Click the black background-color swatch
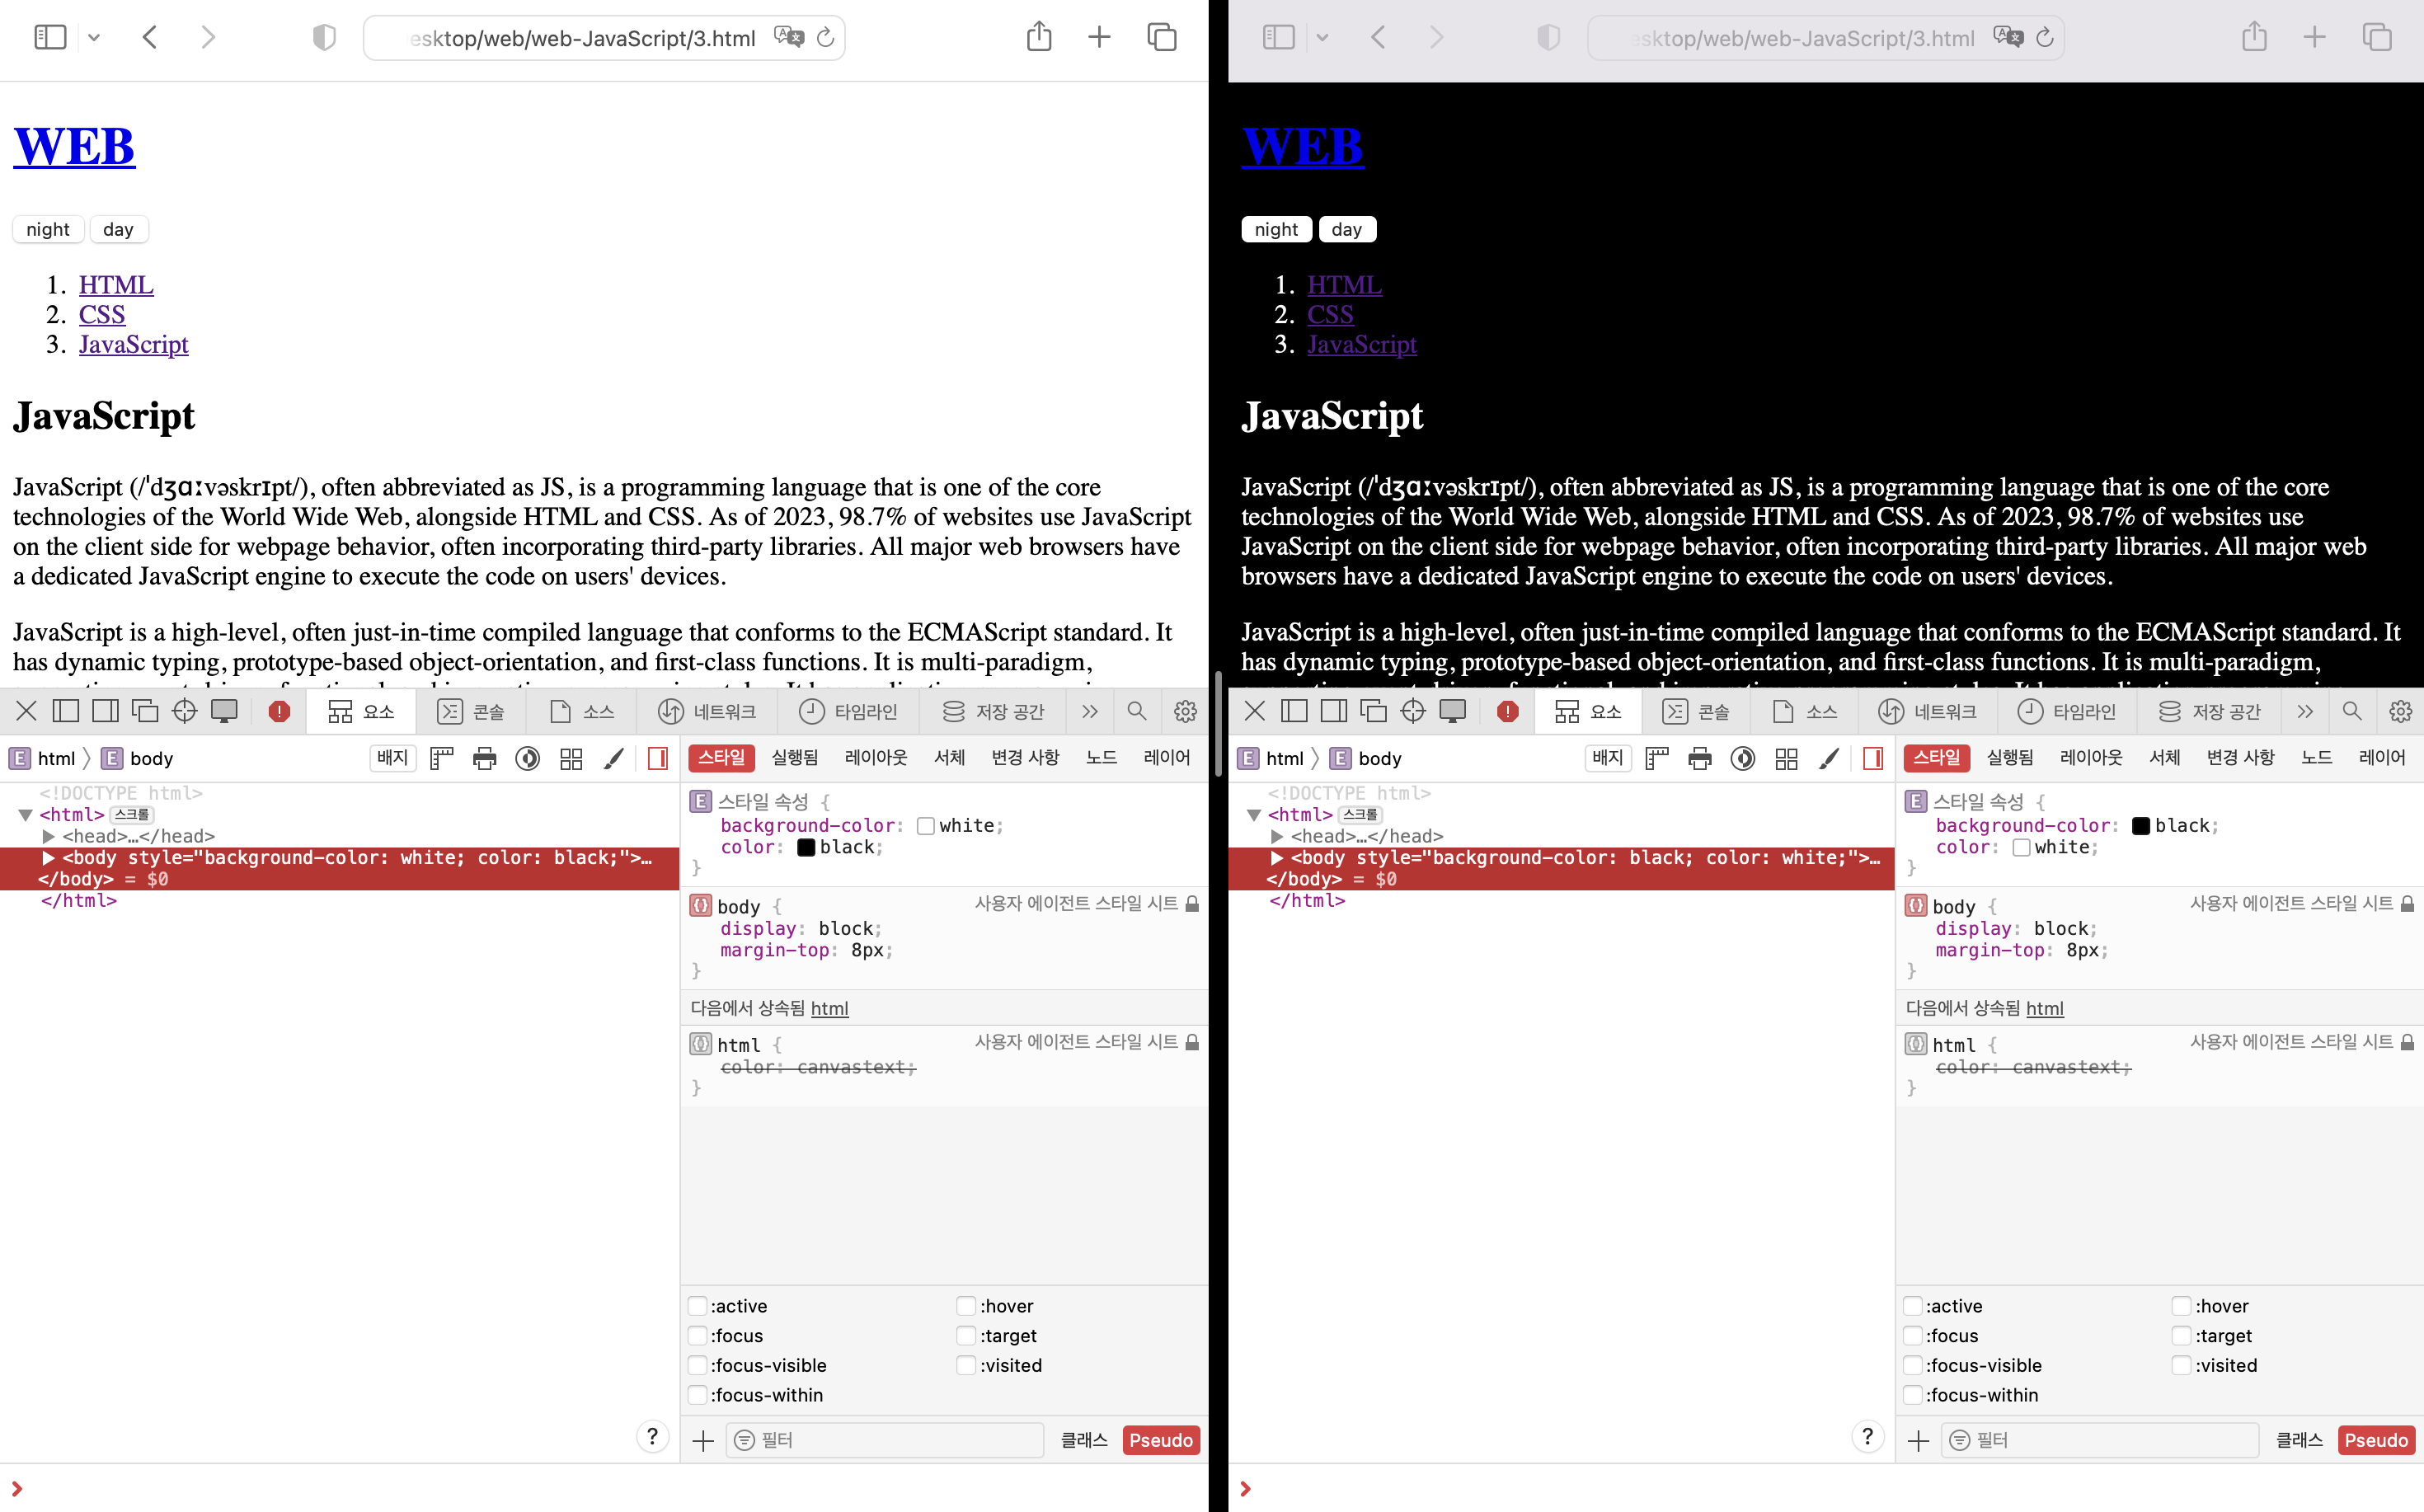Viewport: 2424px width, 1512px height. pos(2141,825)
